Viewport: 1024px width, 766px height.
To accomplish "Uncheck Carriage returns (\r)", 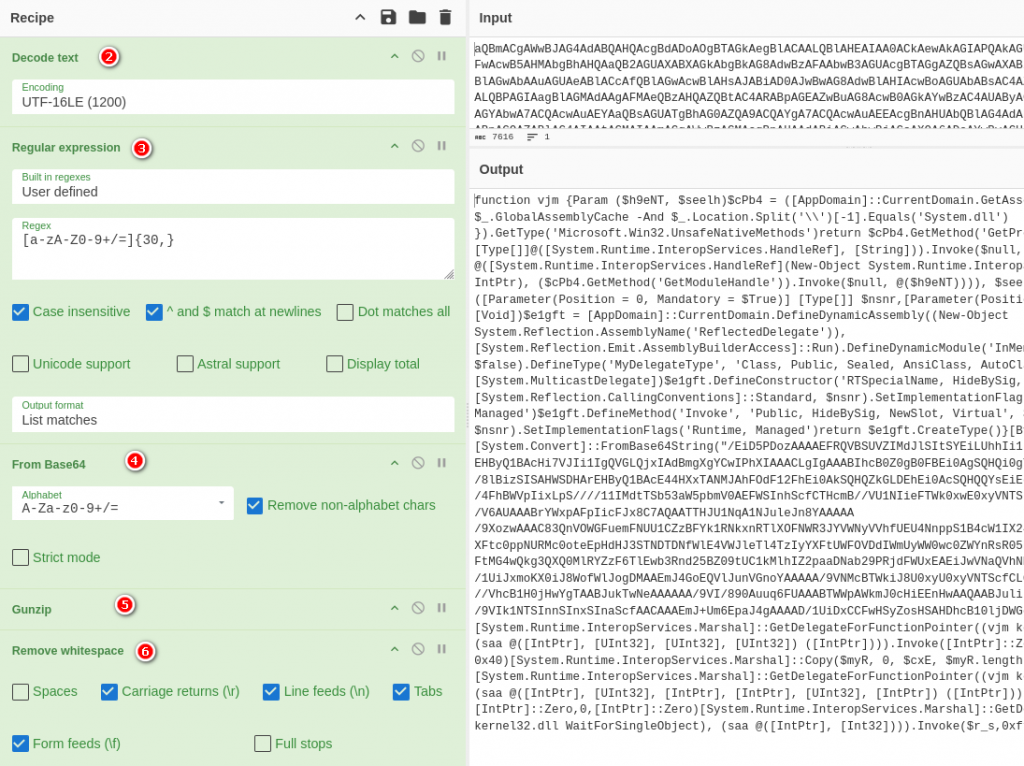I will pyautogui.click(x=109, y=692).
